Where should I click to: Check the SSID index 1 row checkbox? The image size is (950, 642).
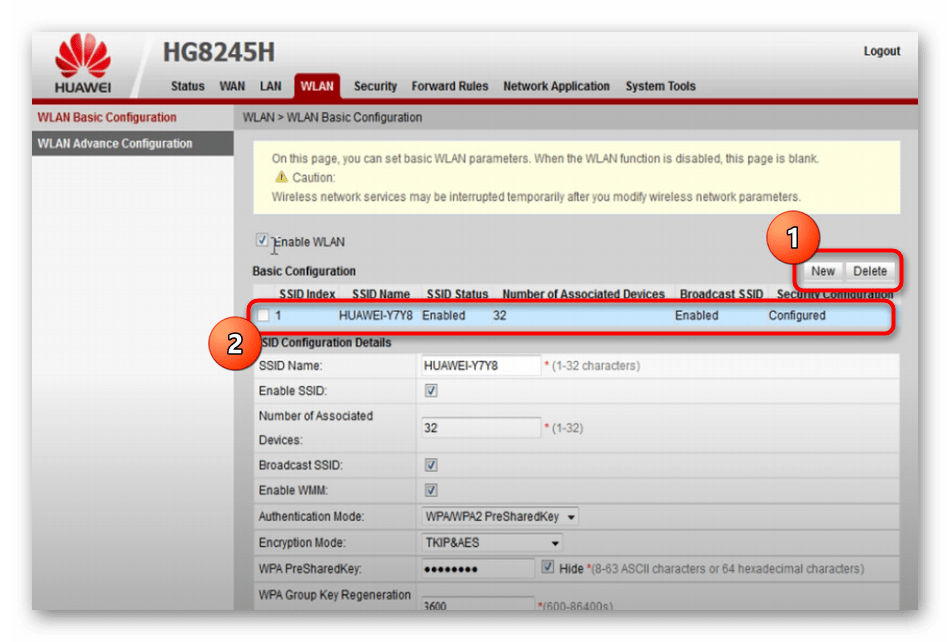[264, 315]
